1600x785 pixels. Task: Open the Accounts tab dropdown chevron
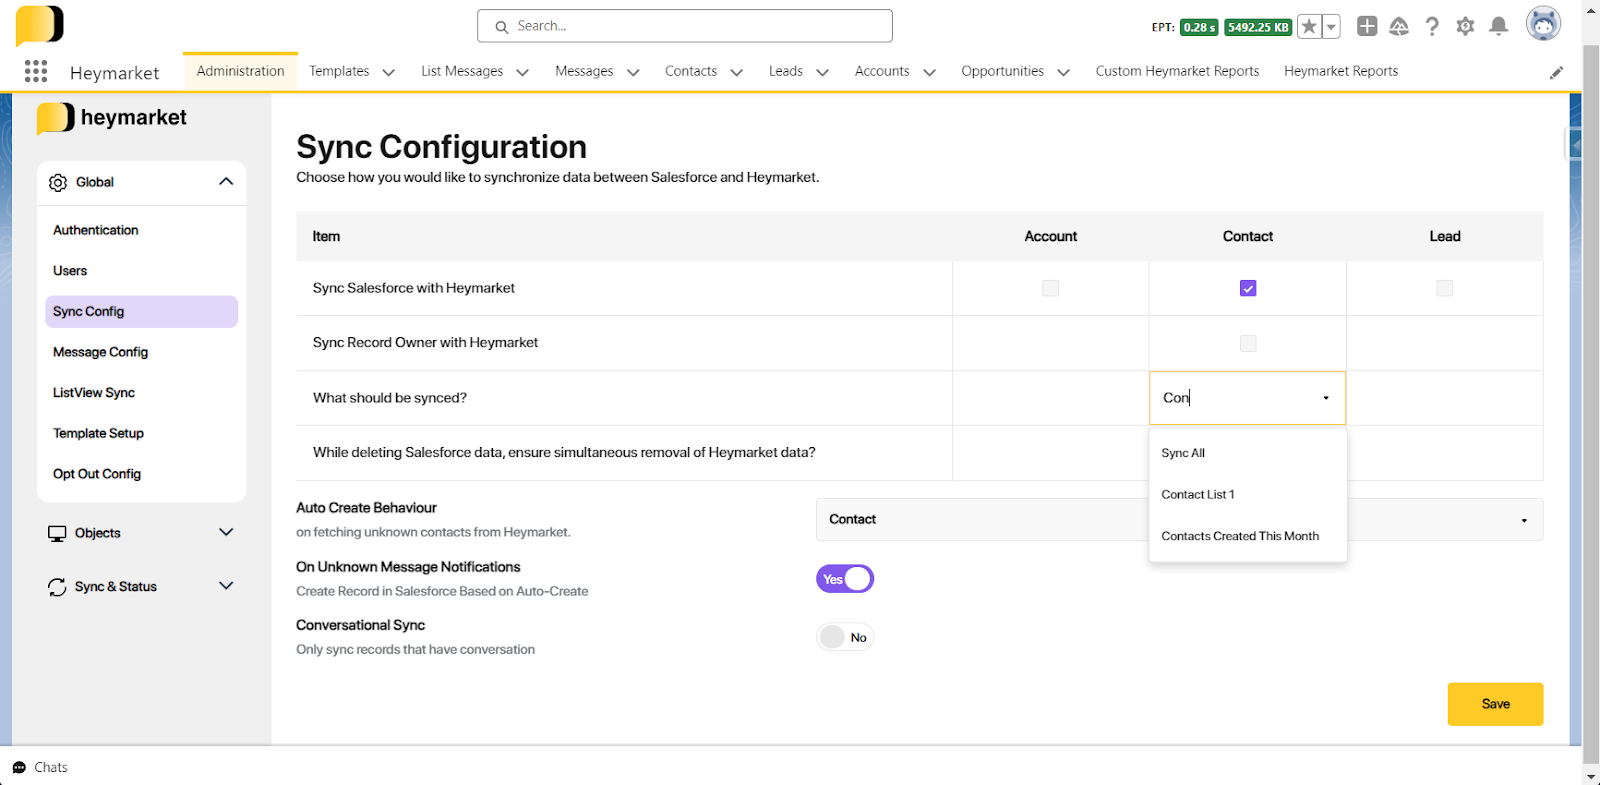coord(929,72)
